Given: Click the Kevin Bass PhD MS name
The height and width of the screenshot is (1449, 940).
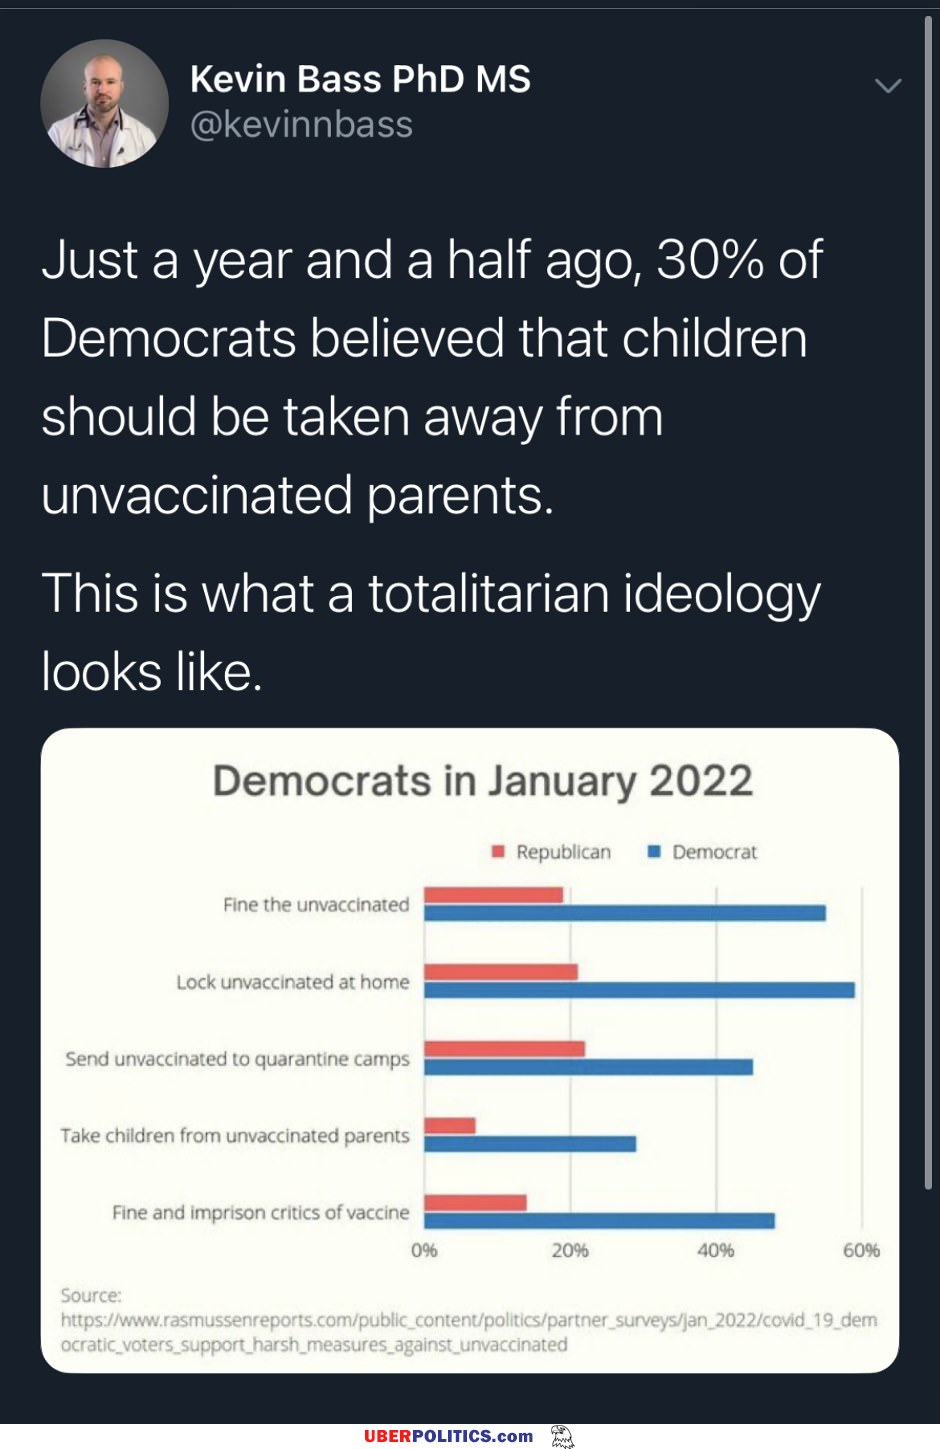Looking at the screenshot, I should (x=360, y=79).
